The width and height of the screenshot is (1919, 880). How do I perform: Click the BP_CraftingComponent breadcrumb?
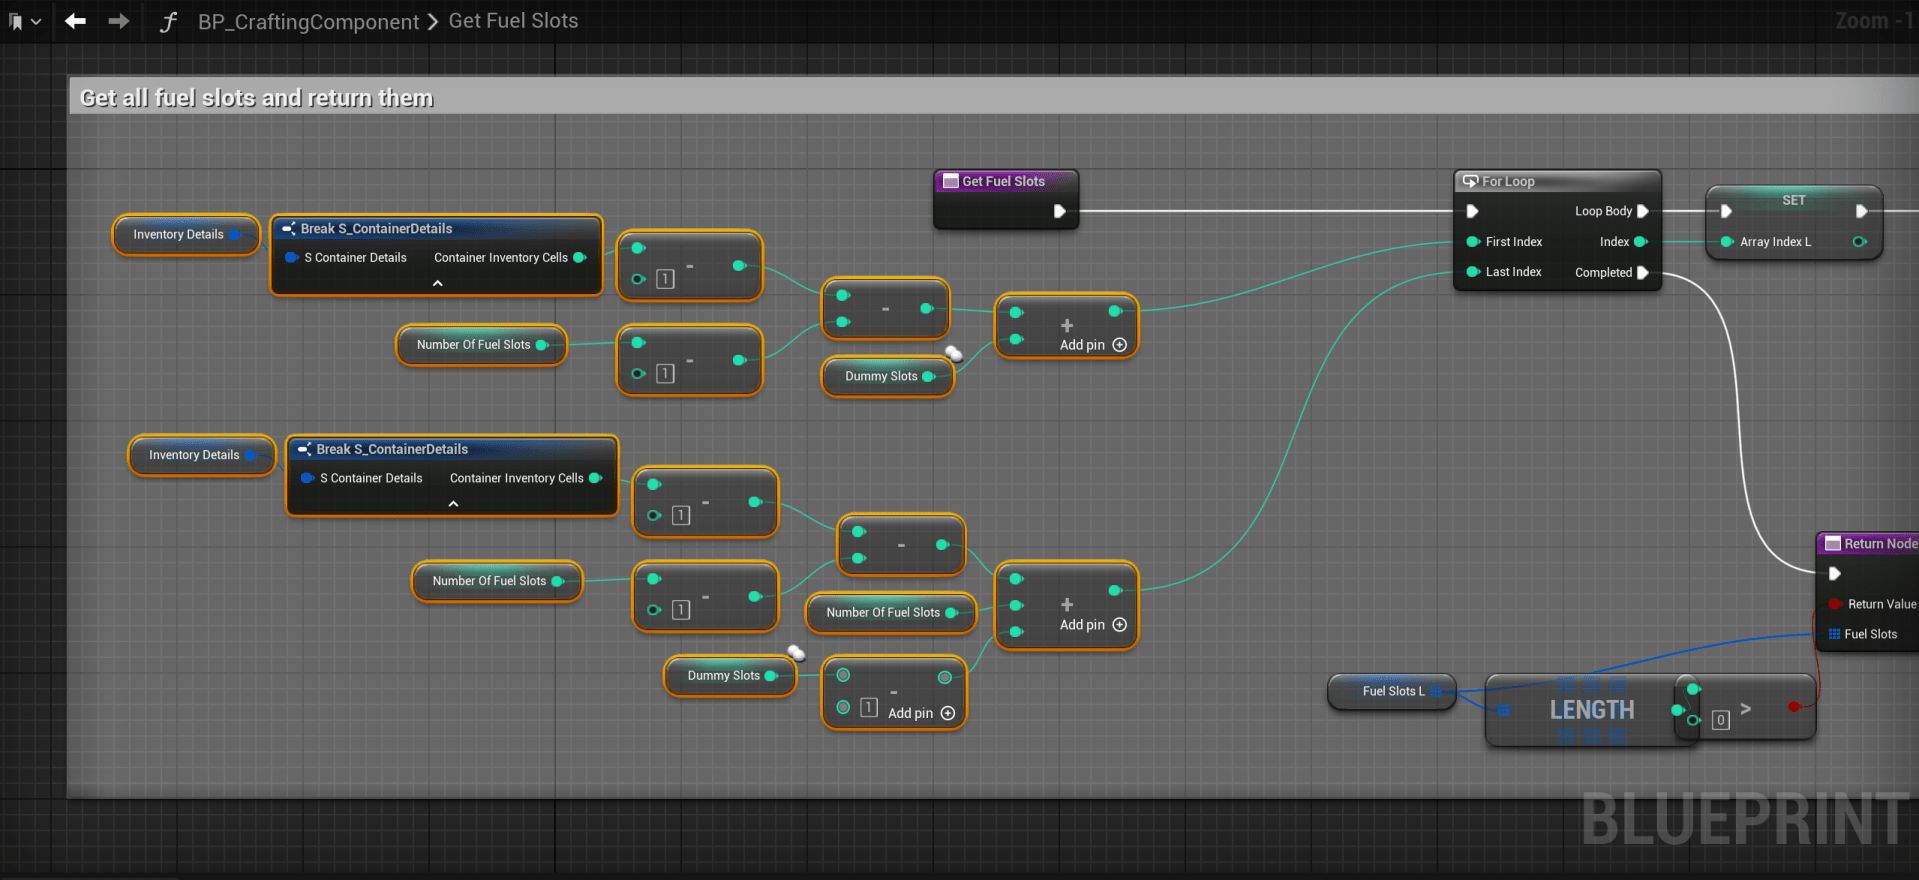308,22
